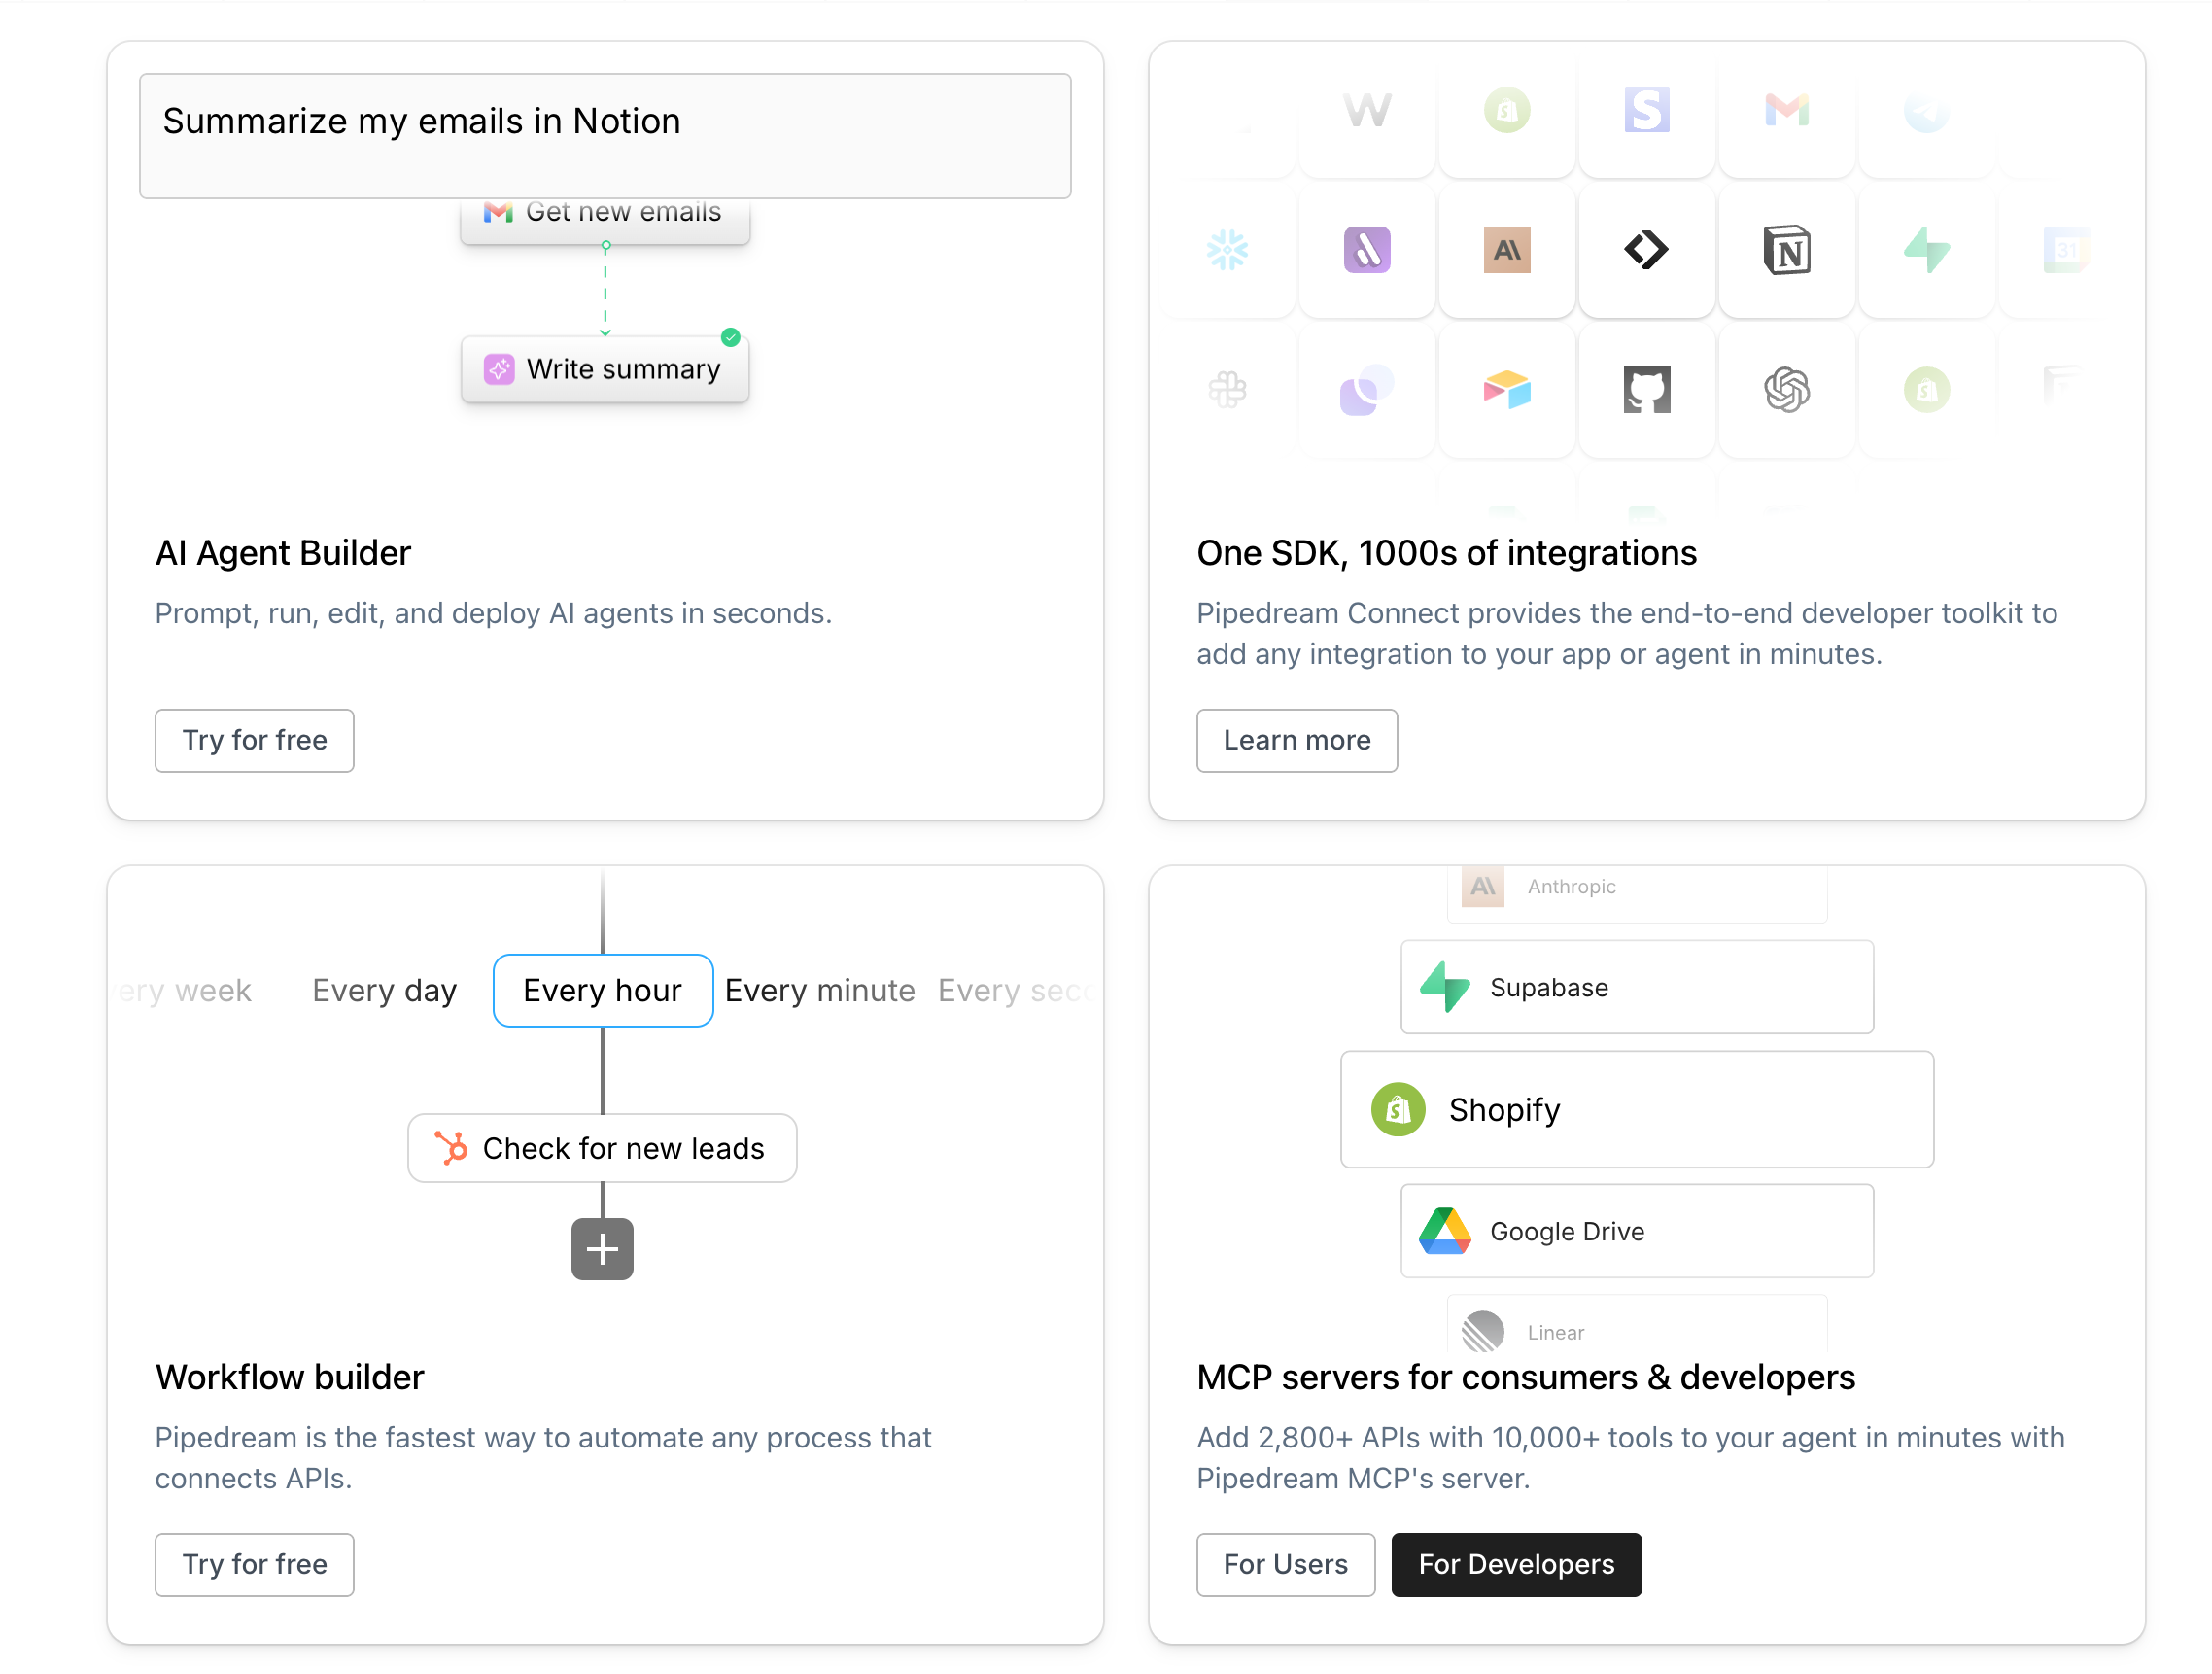Click the plus add-step icon in workflow
Image resolution: width=2212 pixels, height=1674 pixels.
602,1249
